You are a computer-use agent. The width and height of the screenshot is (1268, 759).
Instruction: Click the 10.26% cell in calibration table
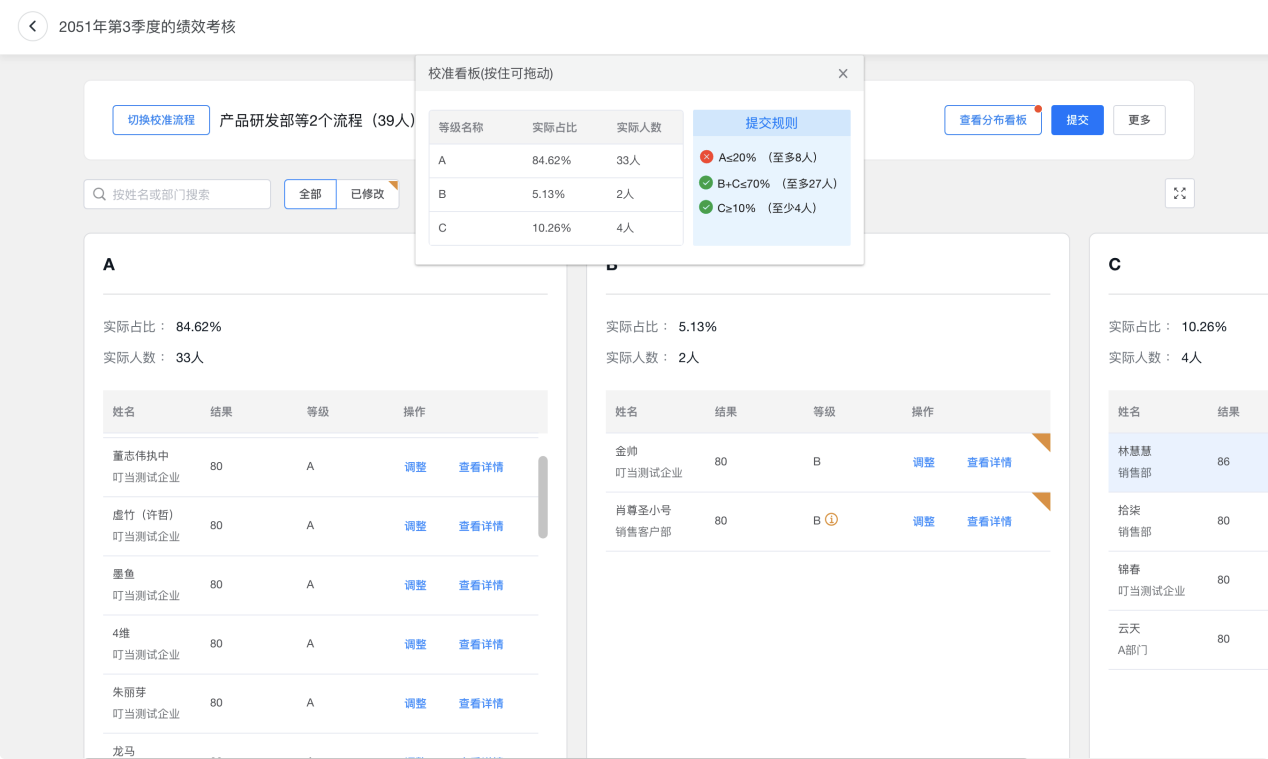click(551, 228)
